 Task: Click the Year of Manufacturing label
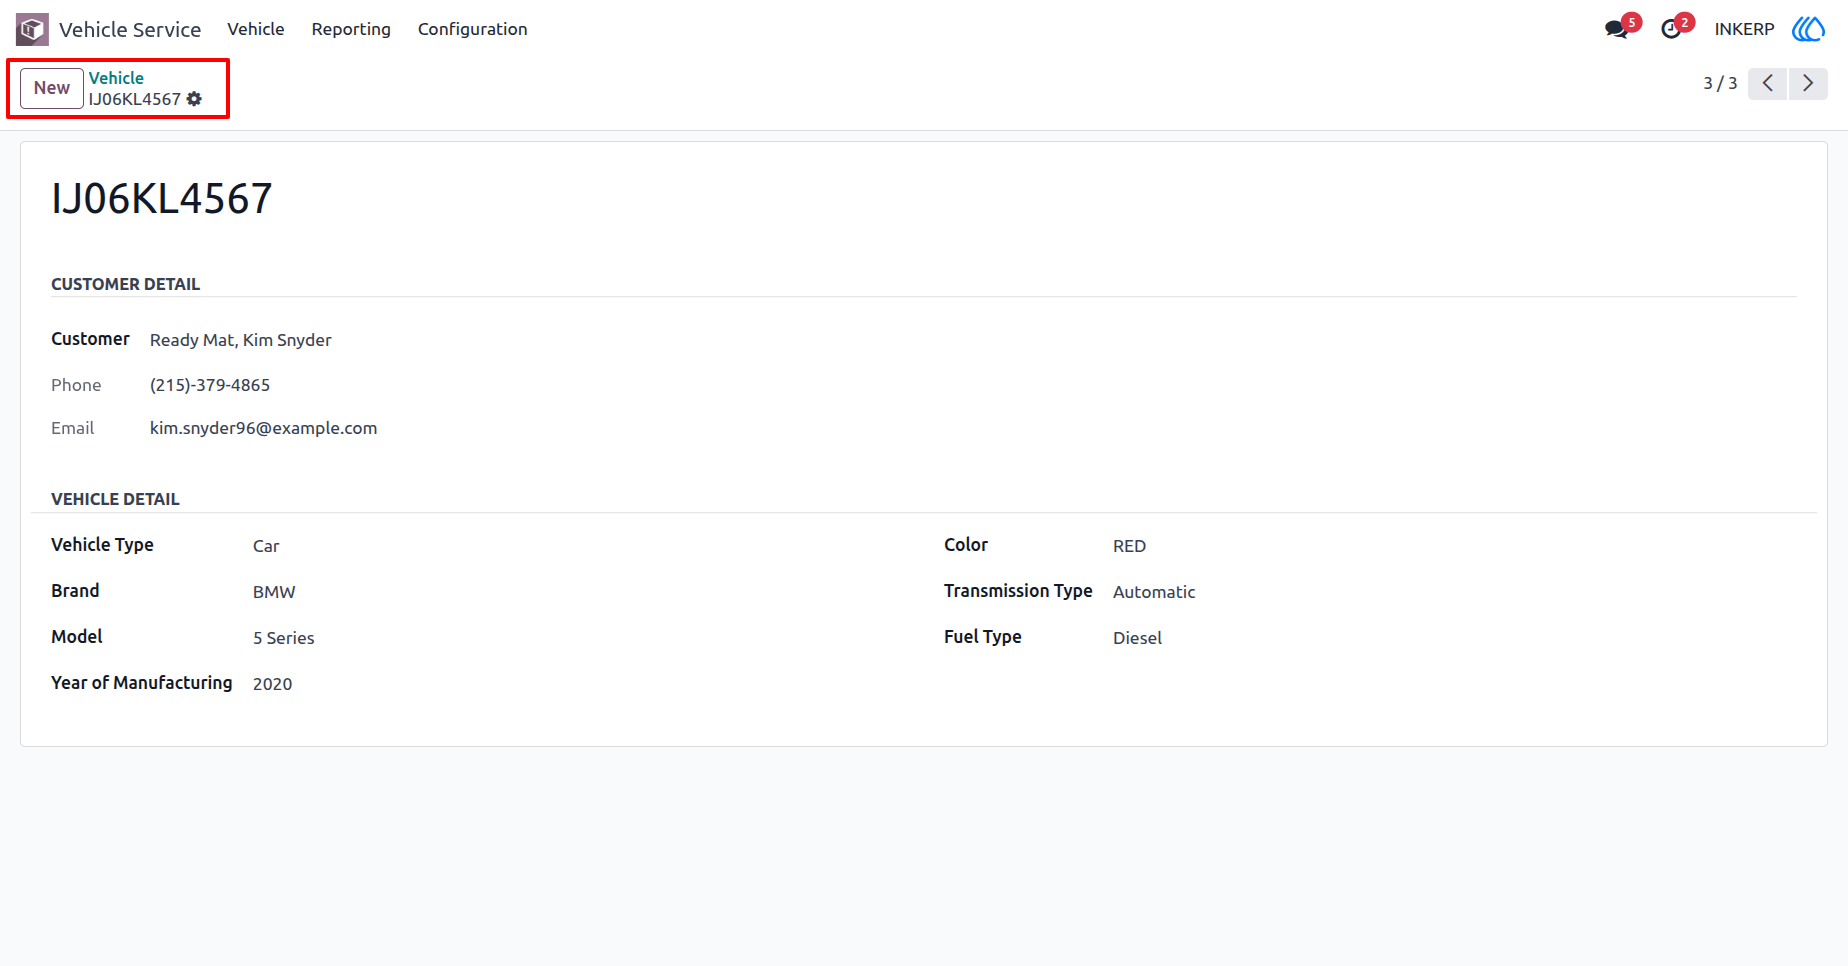click(142, 683)
